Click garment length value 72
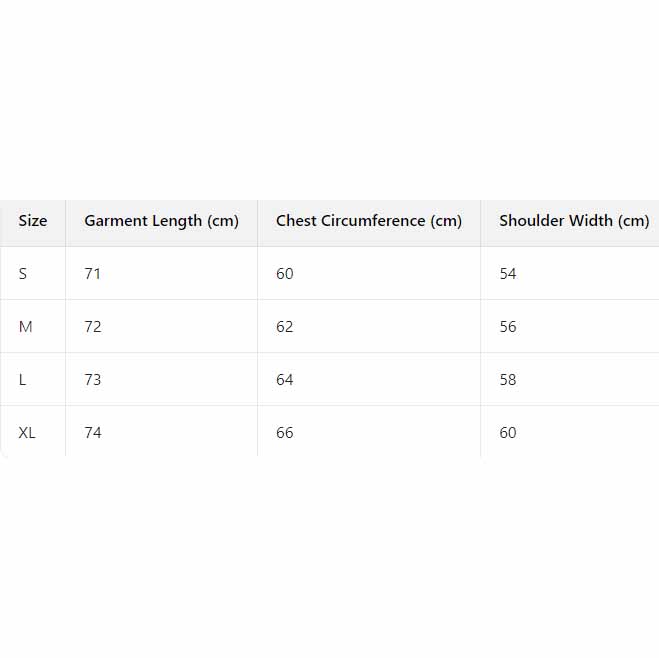Viewport: 659px width, 658px height. point(92,327)
